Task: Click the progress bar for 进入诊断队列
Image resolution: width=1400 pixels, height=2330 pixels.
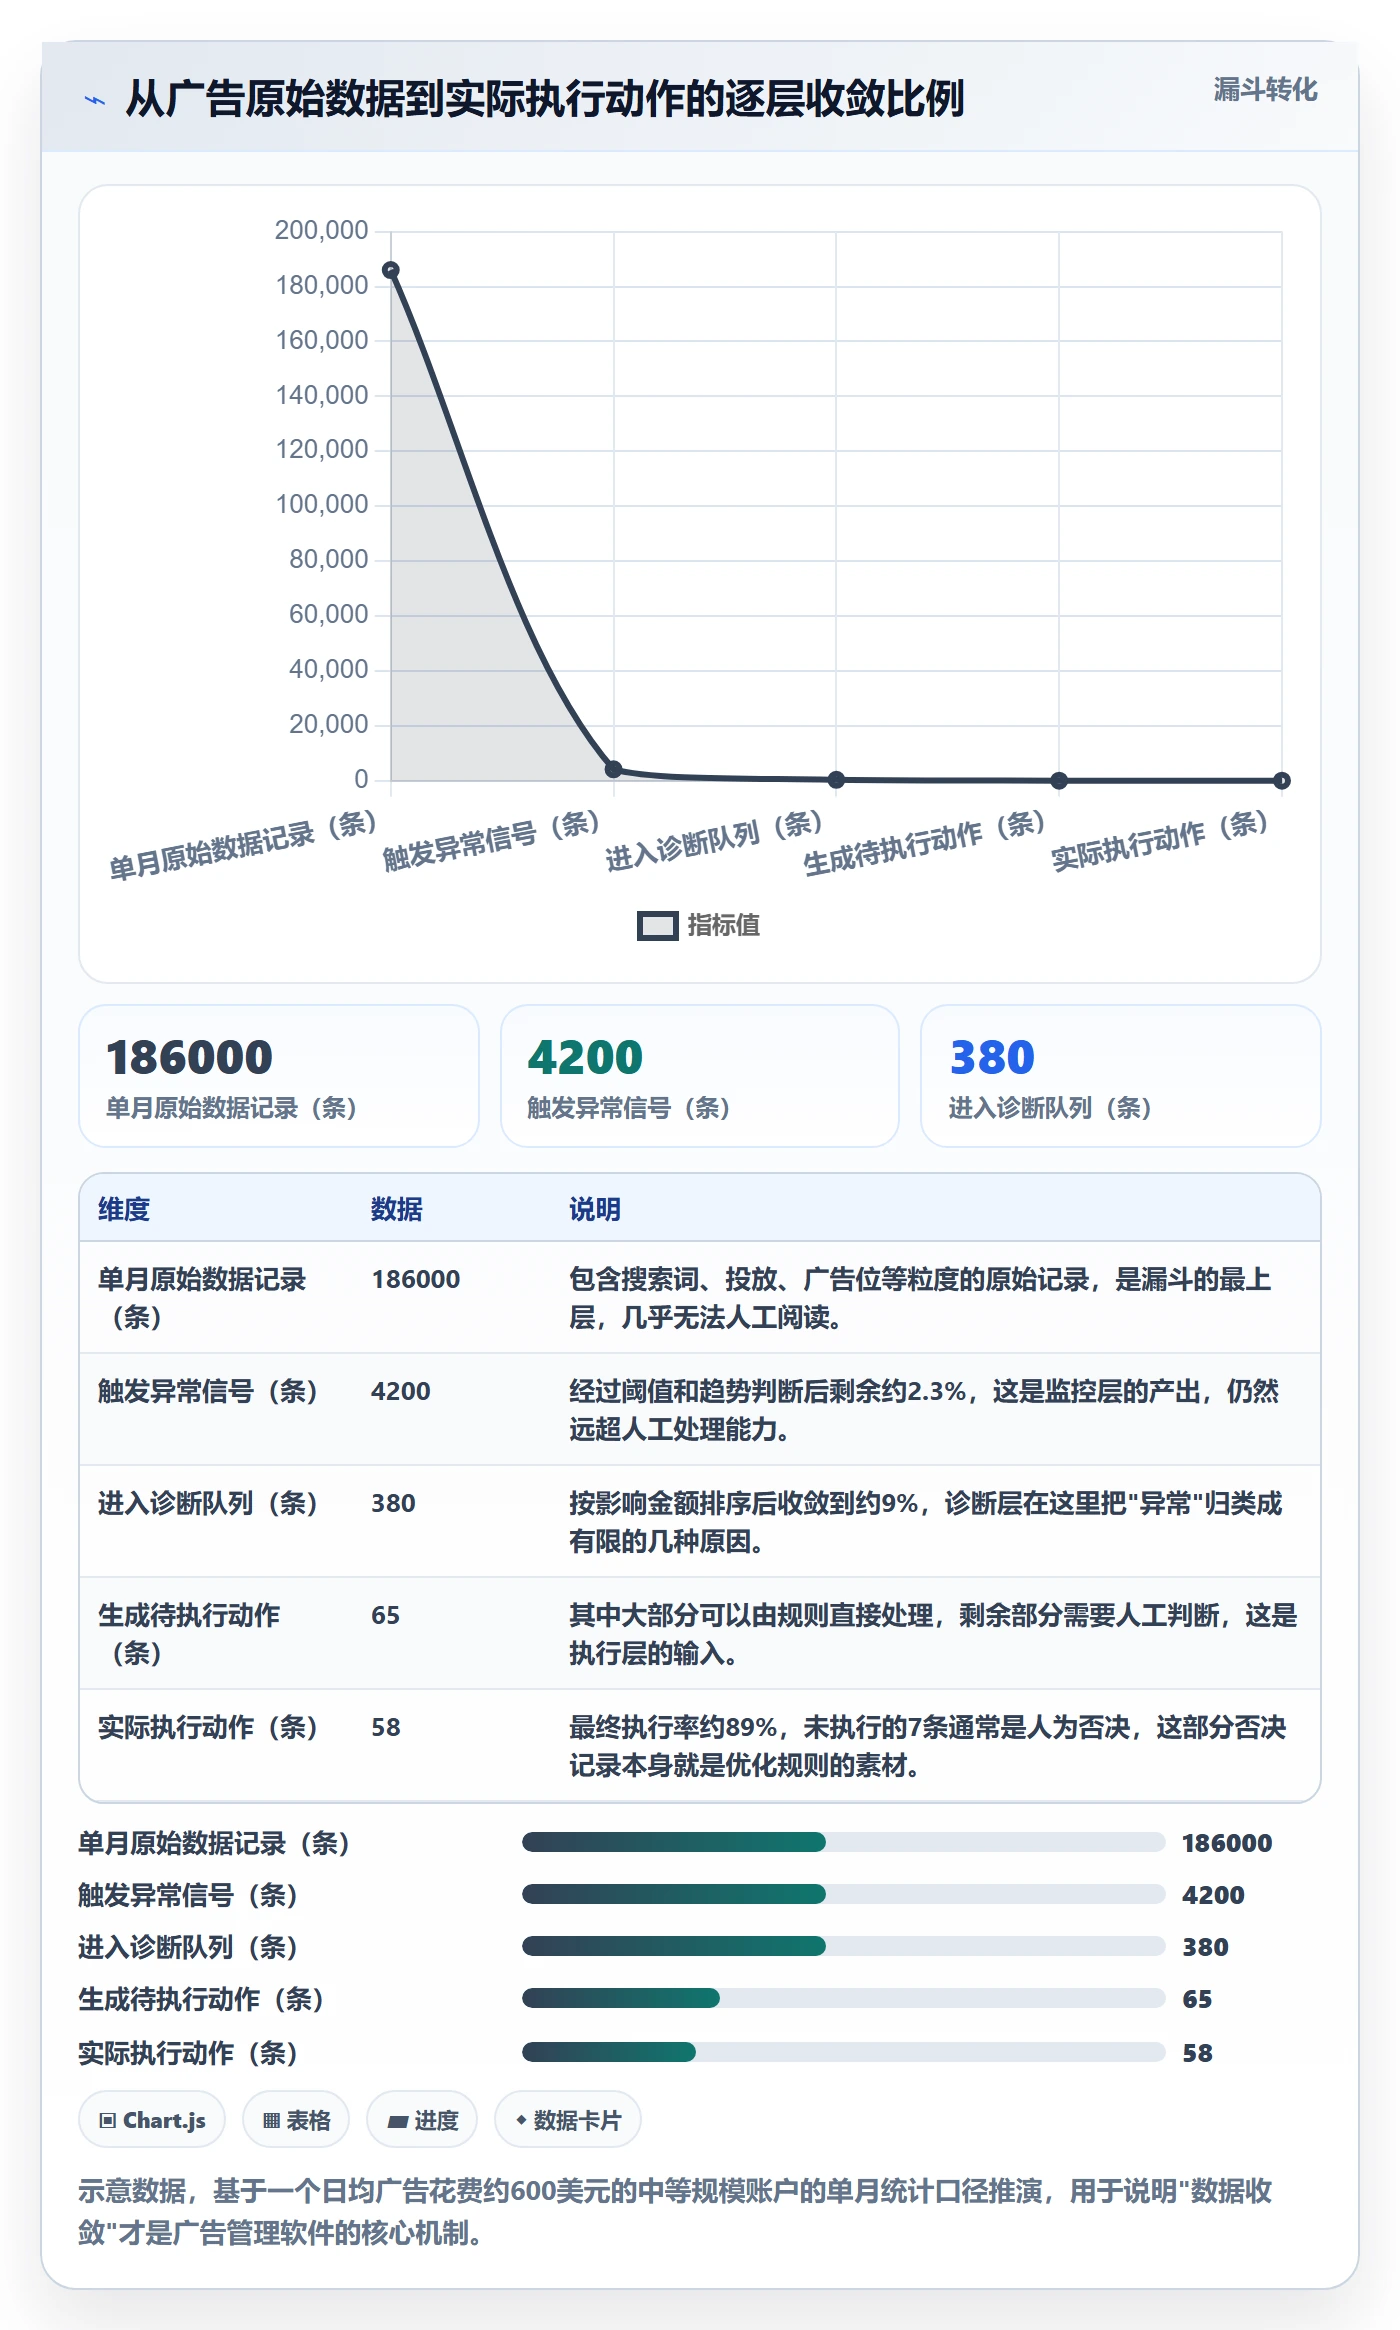Action: (844, 1946)
